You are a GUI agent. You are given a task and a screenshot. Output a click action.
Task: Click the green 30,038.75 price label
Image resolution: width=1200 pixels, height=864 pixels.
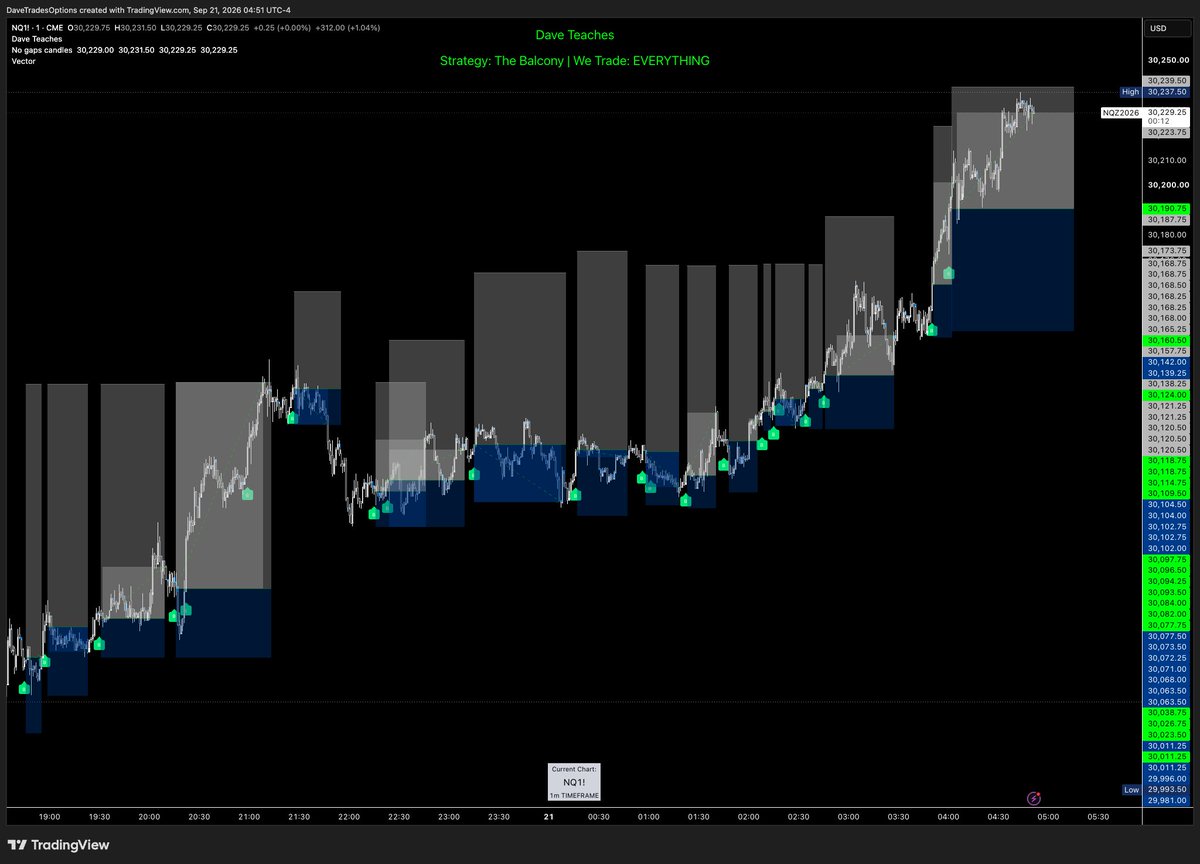tap(1167, 712)
